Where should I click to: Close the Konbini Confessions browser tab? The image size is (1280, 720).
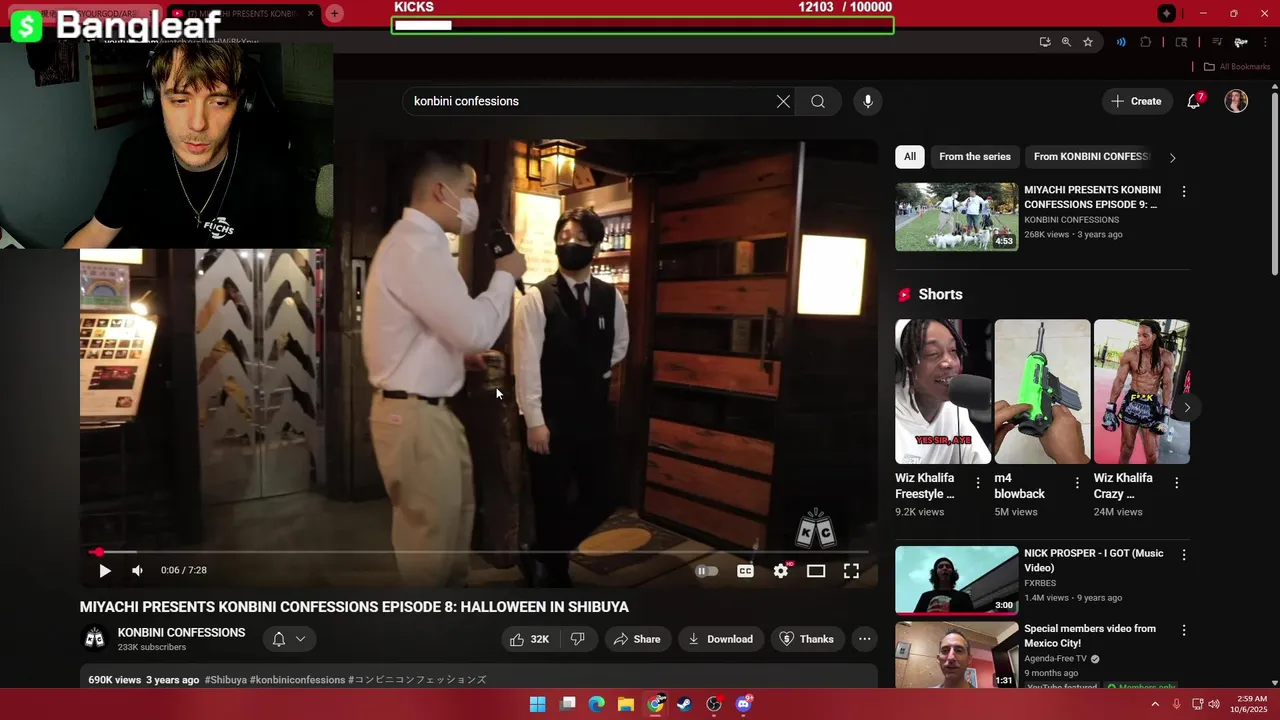tap(310, 13)
